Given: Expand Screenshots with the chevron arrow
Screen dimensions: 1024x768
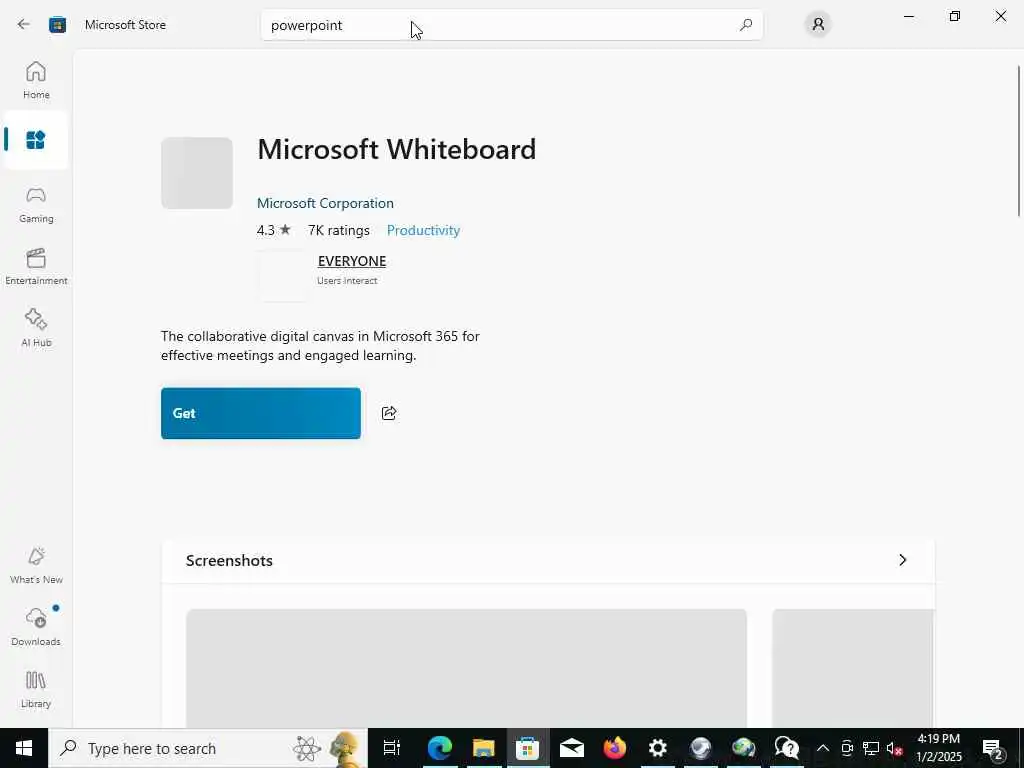Looking at the screenshot, I should [903, 560].
